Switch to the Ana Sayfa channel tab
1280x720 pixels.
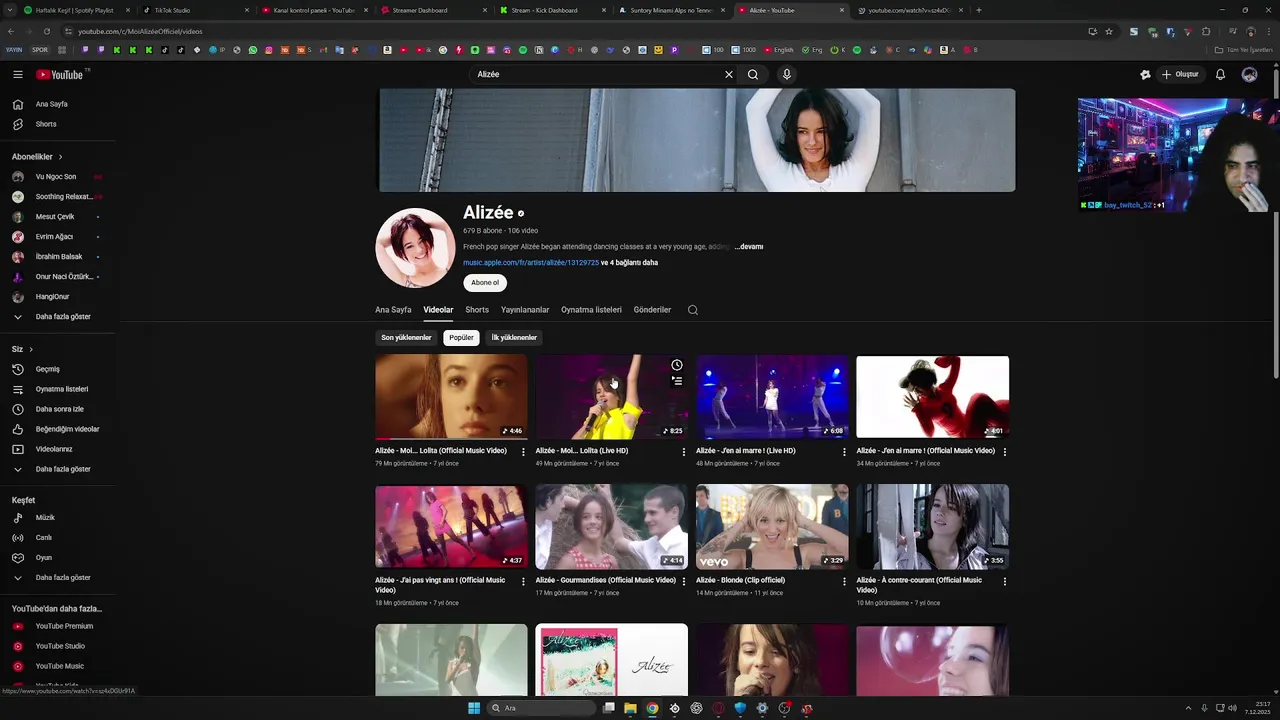click(x=393, y=310)
